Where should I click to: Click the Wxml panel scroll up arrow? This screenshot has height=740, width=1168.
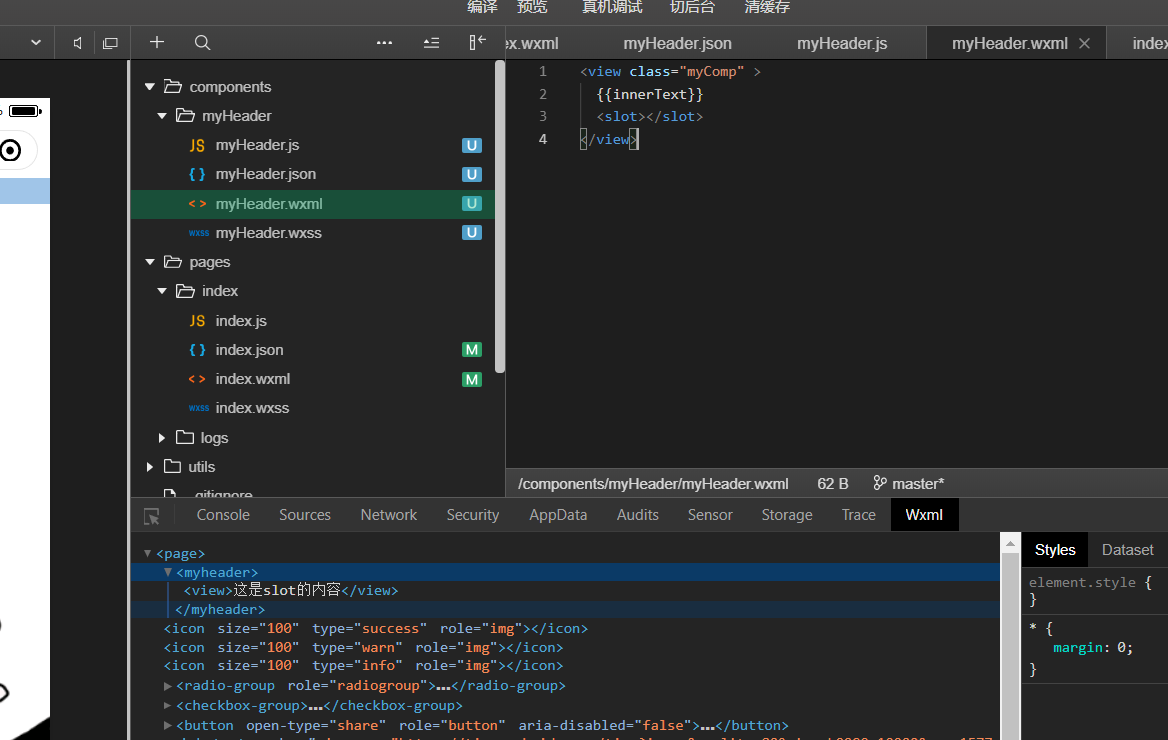1010,543
